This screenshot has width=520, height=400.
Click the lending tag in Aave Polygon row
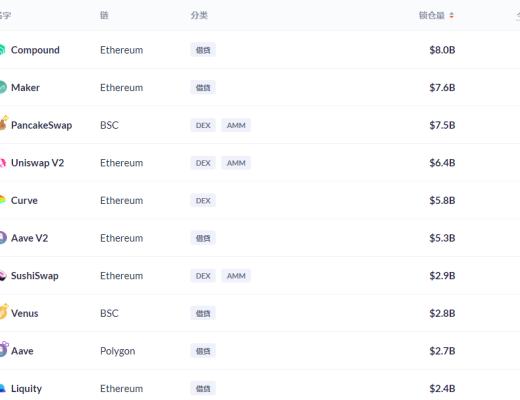coord(203,351)
